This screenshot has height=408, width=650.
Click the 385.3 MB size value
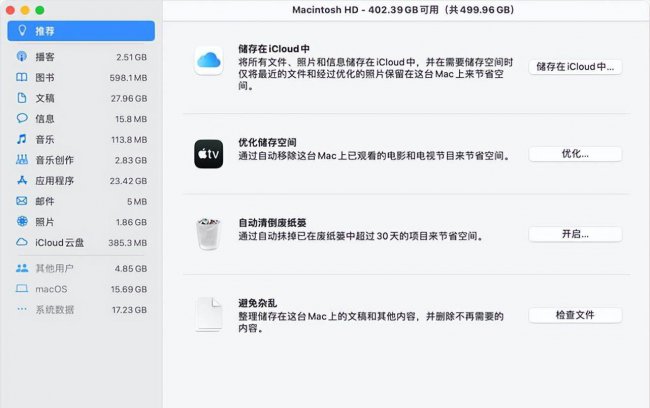click(x=128, y=243)
